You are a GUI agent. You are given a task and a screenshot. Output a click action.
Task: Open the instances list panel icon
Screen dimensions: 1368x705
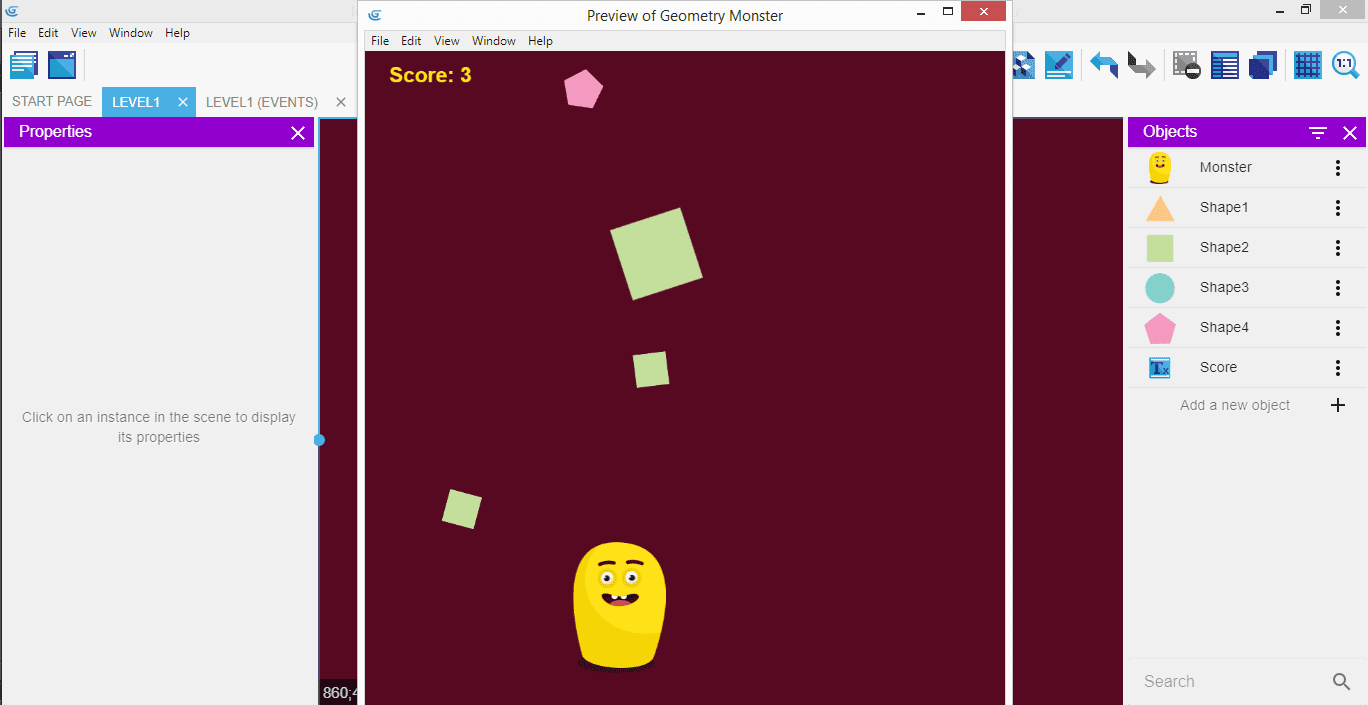[1225, 65]
